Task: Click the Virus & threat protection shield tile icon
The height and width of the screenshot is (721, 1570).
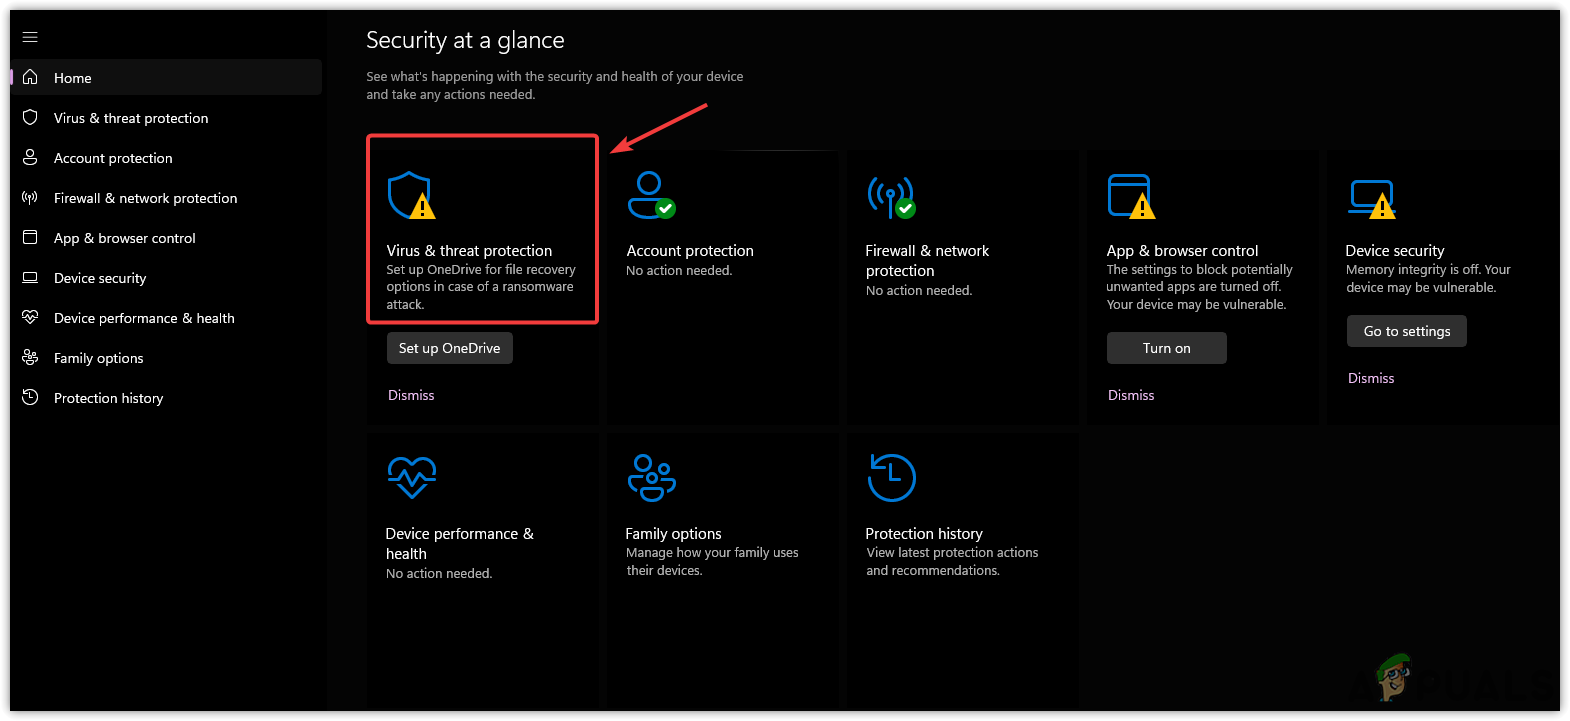Action: pyautogui.click(x=410, y=195)
